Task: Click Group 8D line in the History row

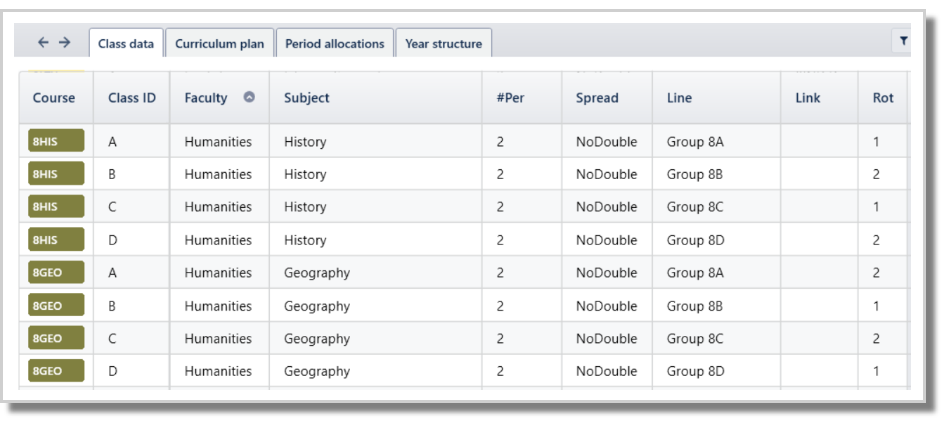Action: coord(695,241)
